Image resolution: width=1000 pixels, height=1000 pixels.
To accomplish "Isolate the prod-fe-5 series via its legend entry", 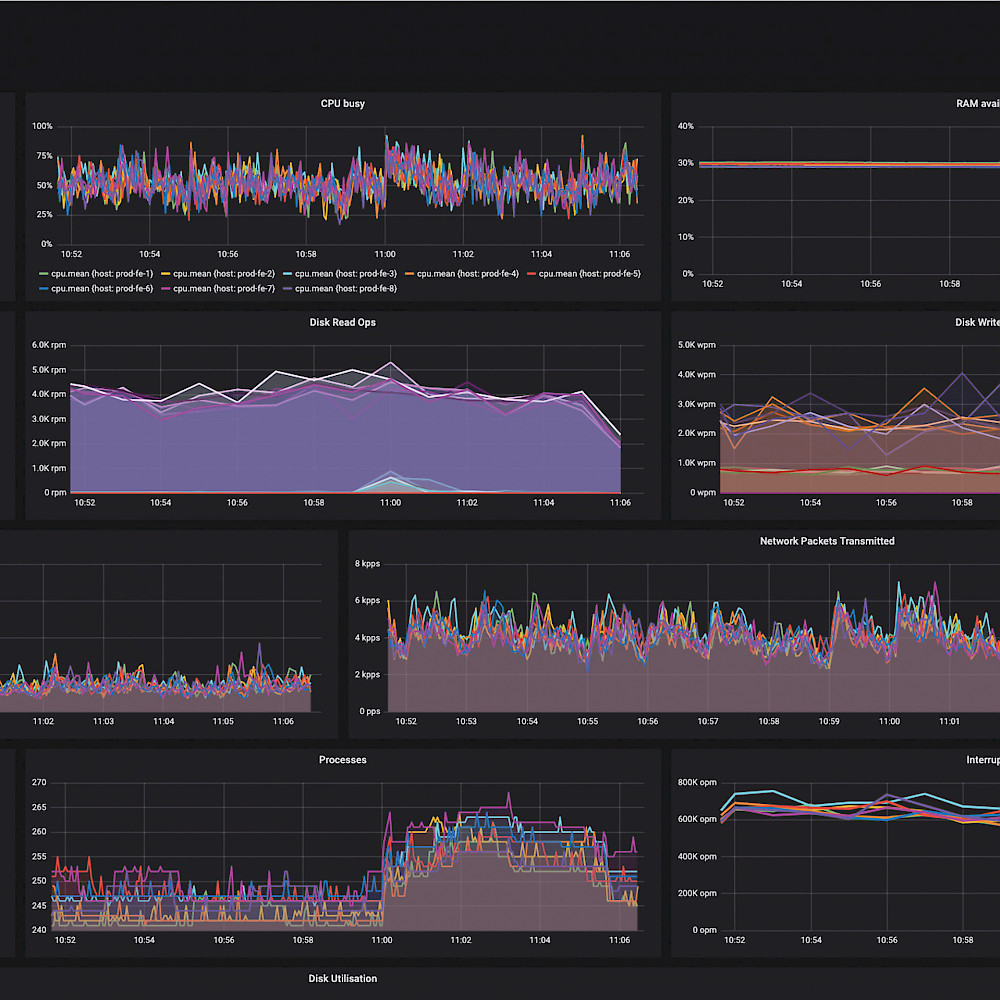I will coord(590,273).
